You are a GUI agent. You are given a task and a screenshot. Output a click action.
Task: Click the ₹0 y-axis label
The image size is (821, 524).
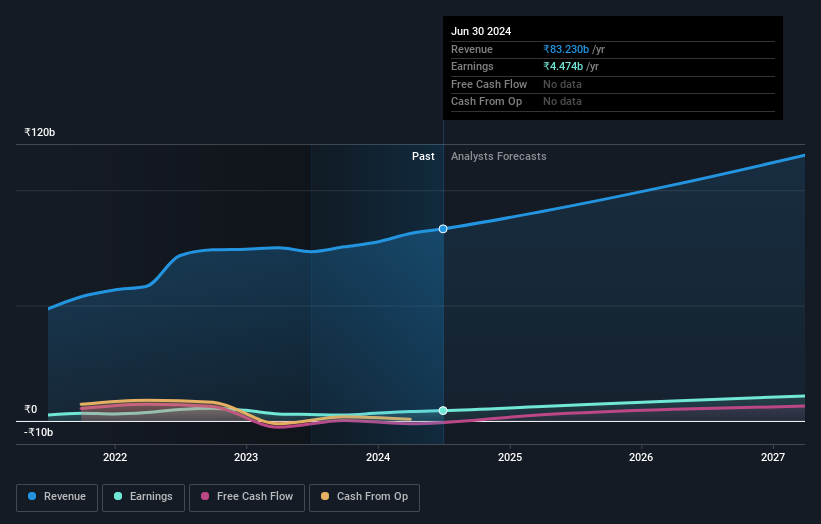click(30, 409)
